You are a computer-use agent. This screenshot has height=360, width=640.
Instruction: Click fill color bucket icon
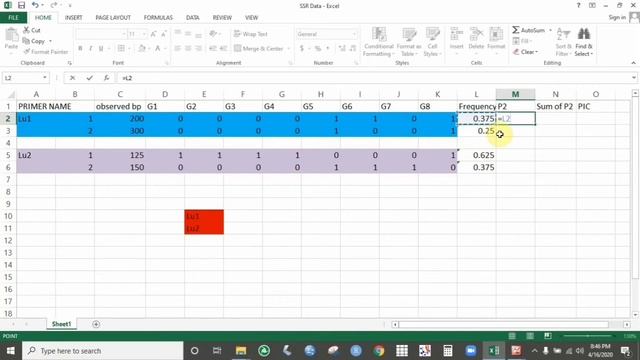coord(141,49)
